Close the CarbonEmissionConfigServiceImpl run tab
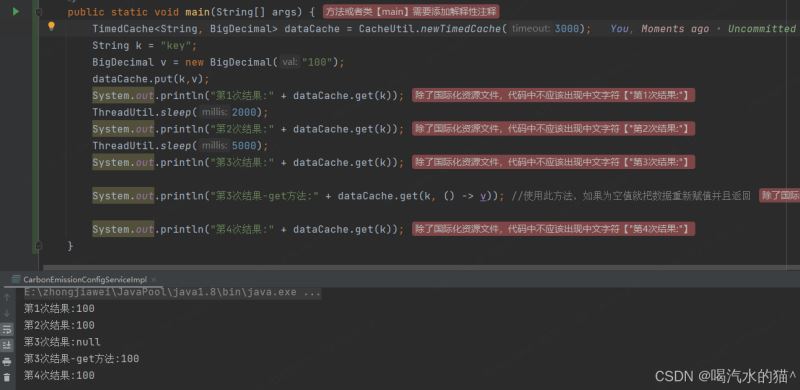The height and width of the screenshot is (390, 800). (x=154, y=279)
